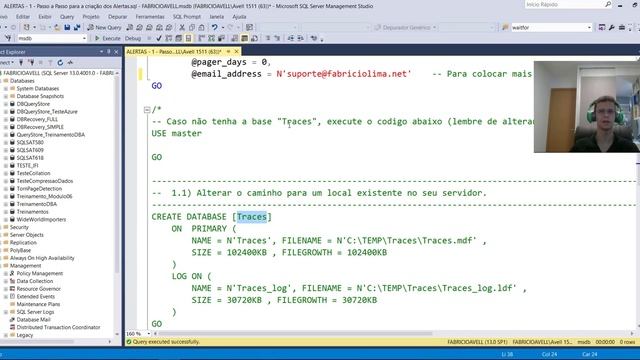Click Activity Monitor icon in Object Explorer
Viewport: 640px width, 360px height.
point(70,62)
